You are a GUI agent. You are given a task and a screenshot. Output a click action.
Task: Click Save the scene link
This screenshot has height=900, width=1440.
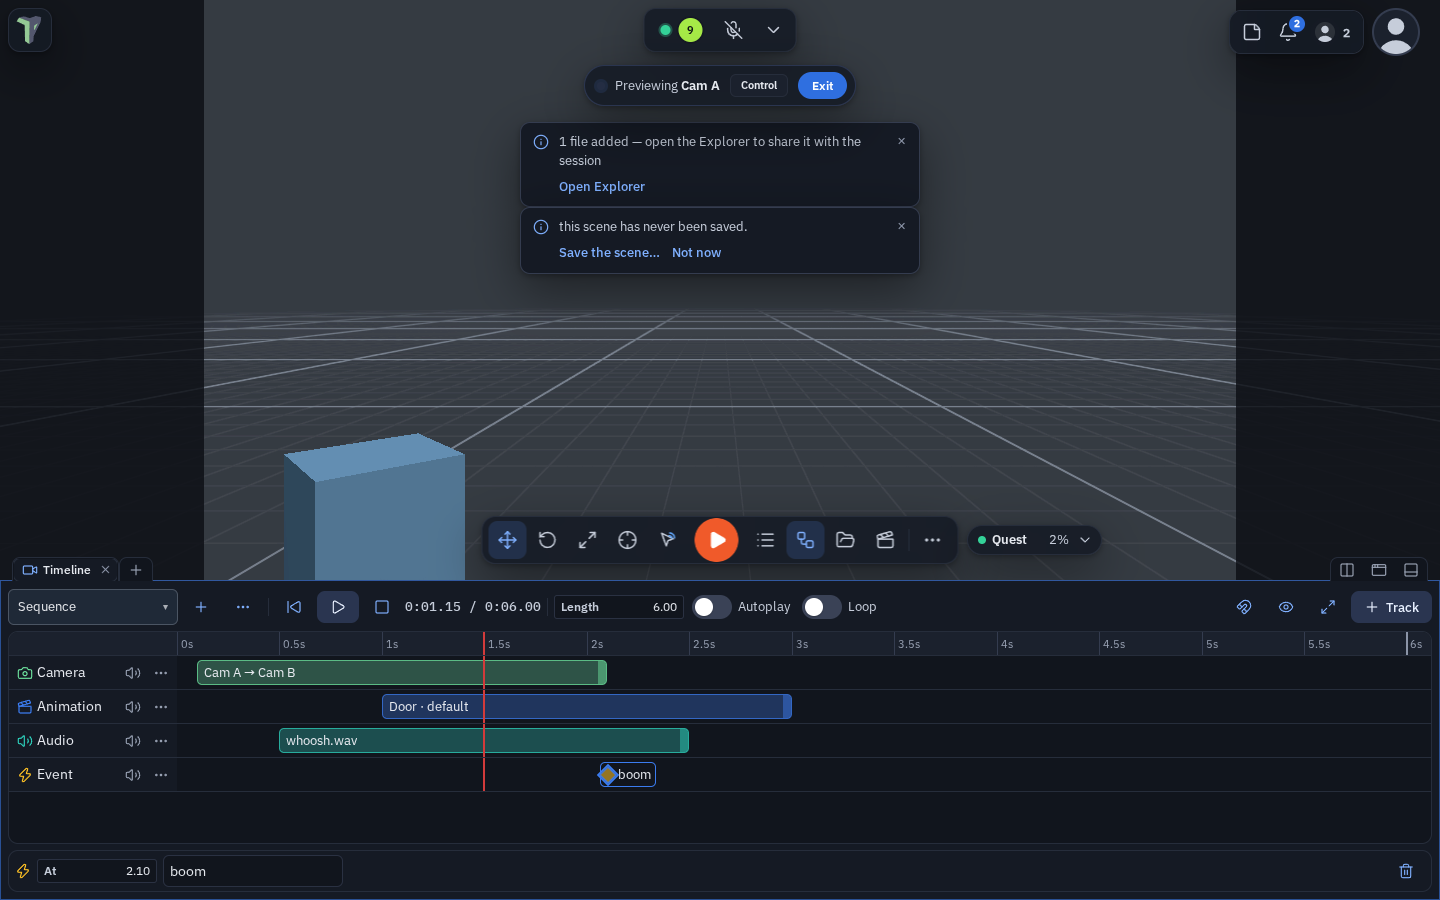[x=609, y=253]
